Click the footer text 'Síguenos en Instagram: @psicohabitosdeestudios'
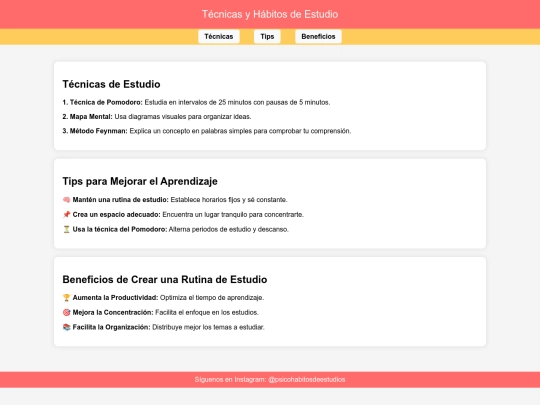 tap(270, 380)
